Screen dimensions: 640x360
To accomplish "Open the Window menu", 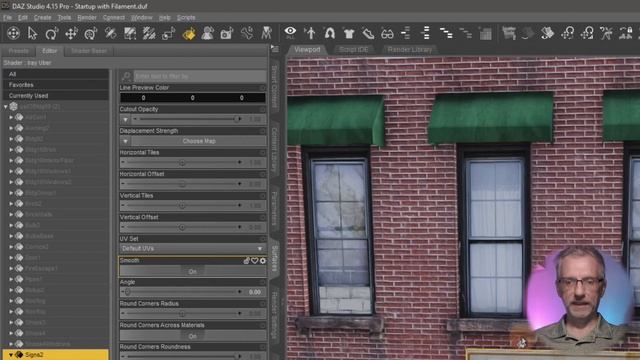I will coord(142,18).
